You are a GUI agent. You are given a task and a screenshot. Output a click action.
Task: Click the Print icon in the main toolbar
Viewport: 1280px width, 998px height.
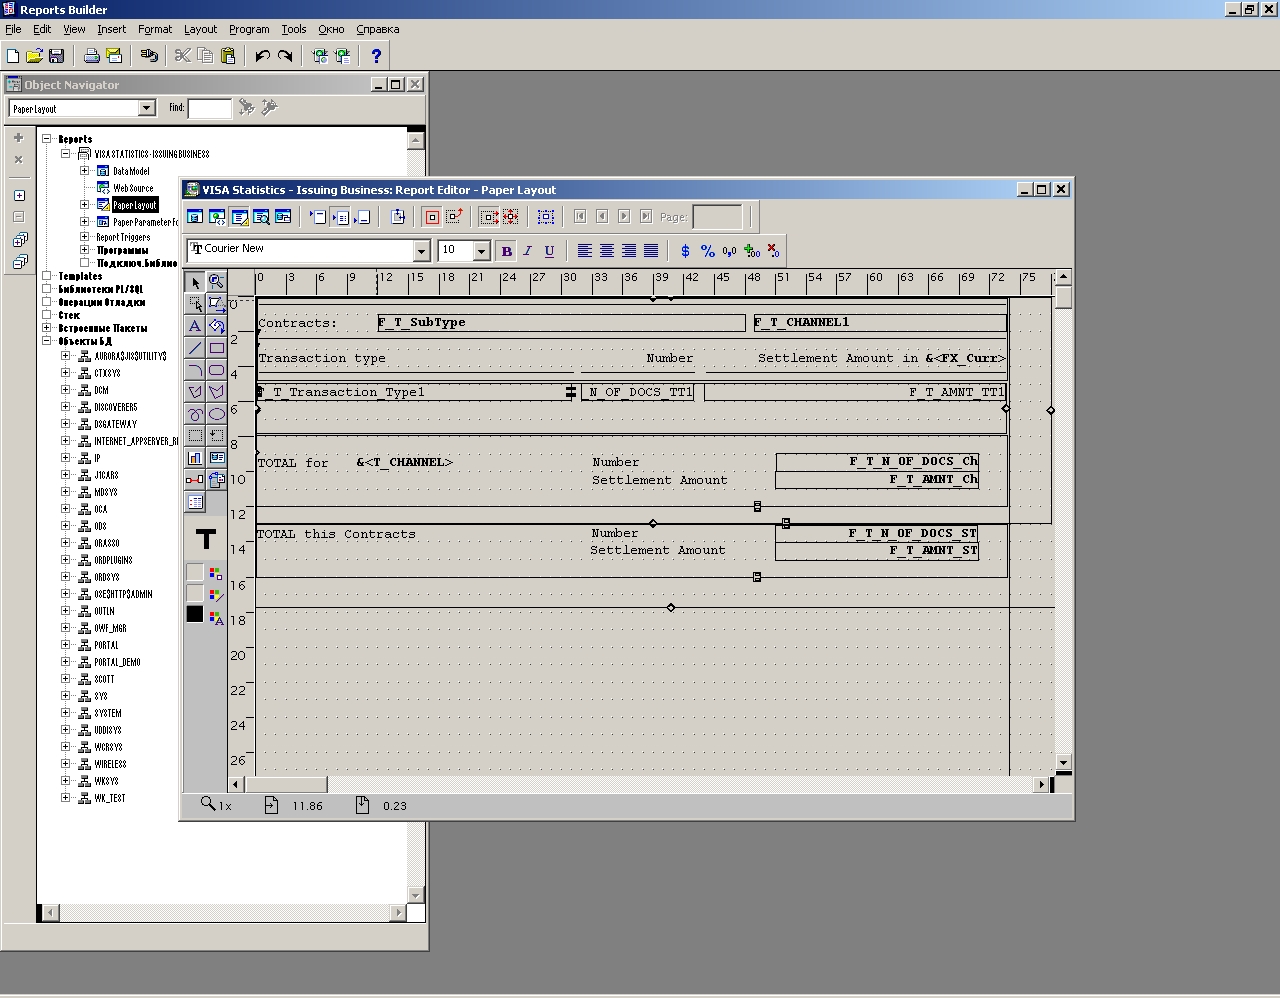91,56
